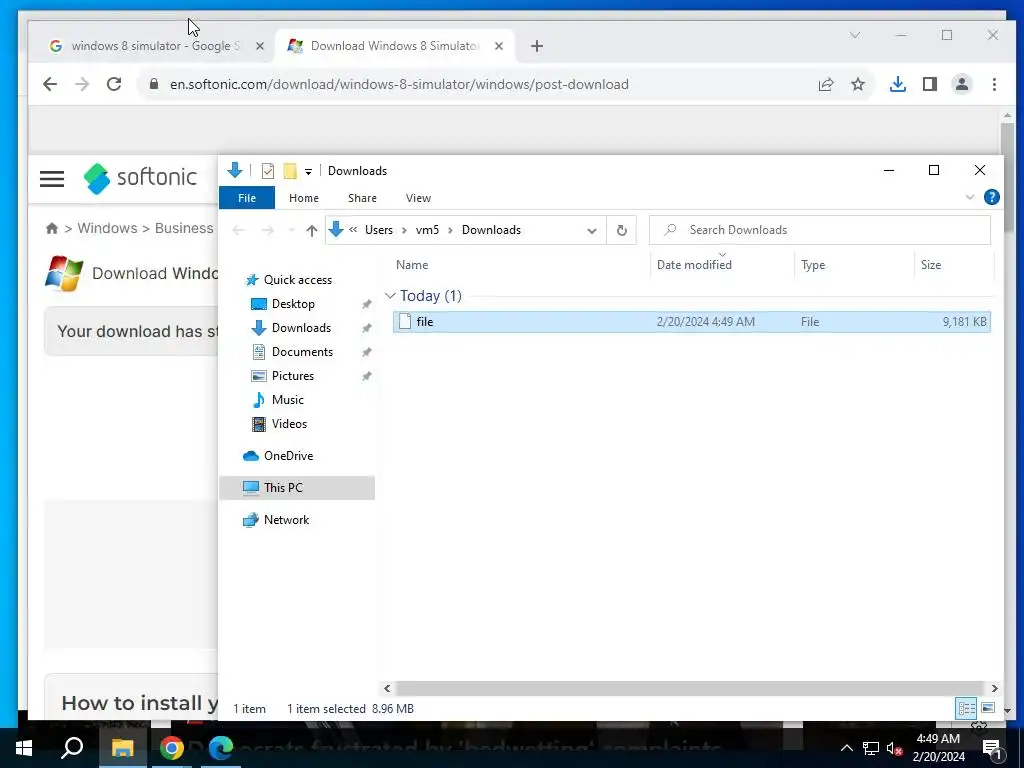Viewport: 1024px width, 768px height.
Task: Click the Explorer back arrow
Action: tap(239, 230)
